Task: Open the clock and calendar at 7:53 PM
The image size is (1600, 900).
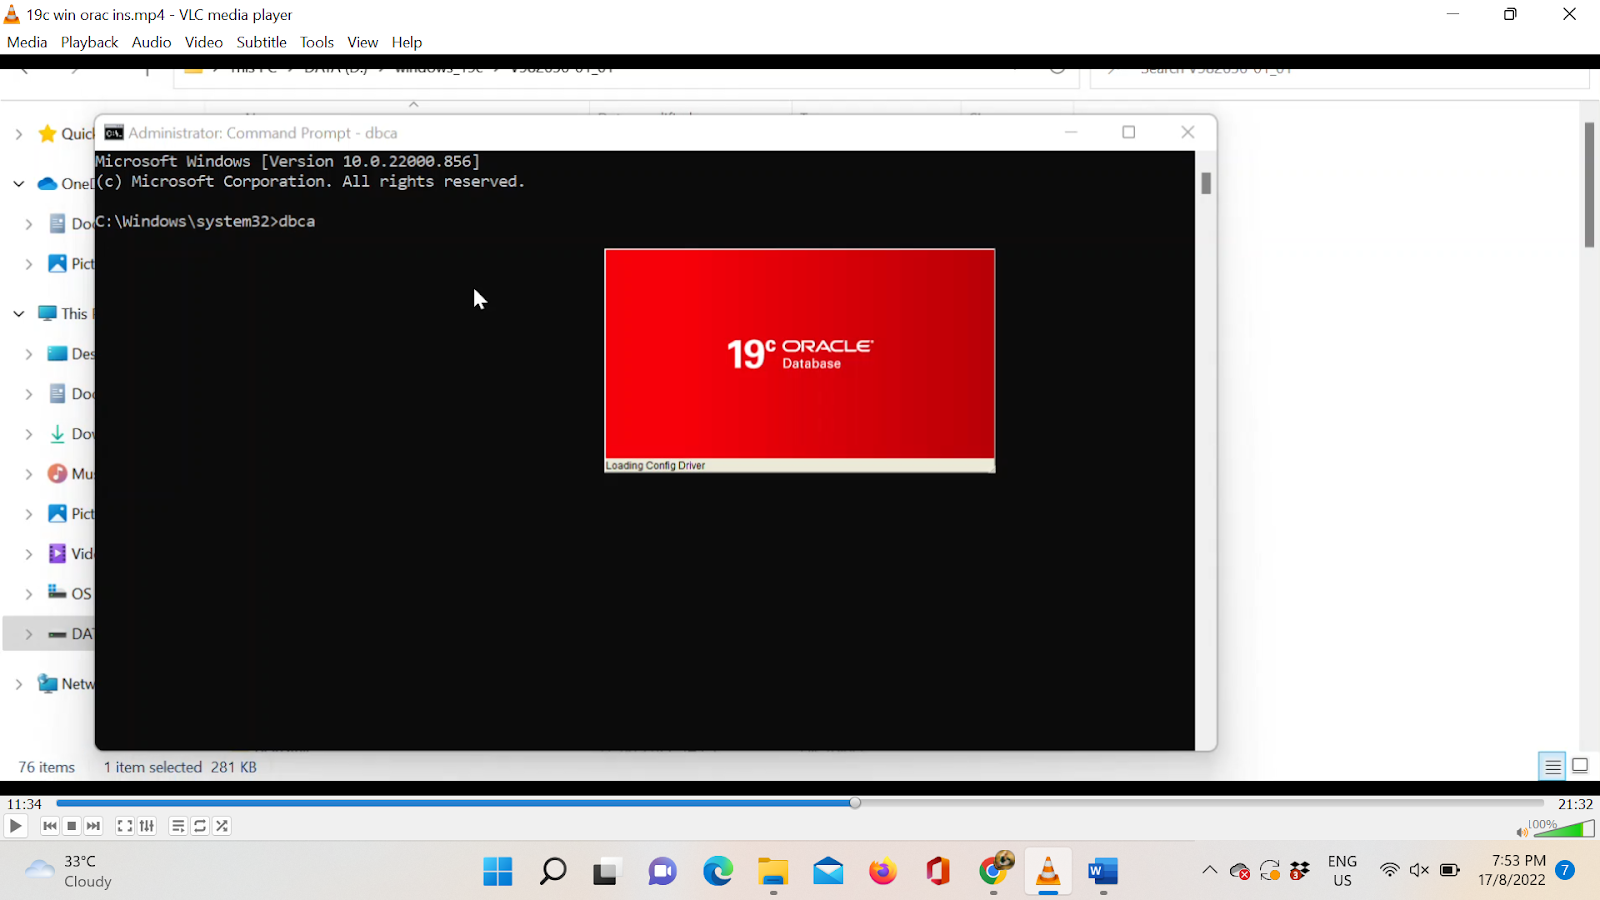Action: [1512, 870]
